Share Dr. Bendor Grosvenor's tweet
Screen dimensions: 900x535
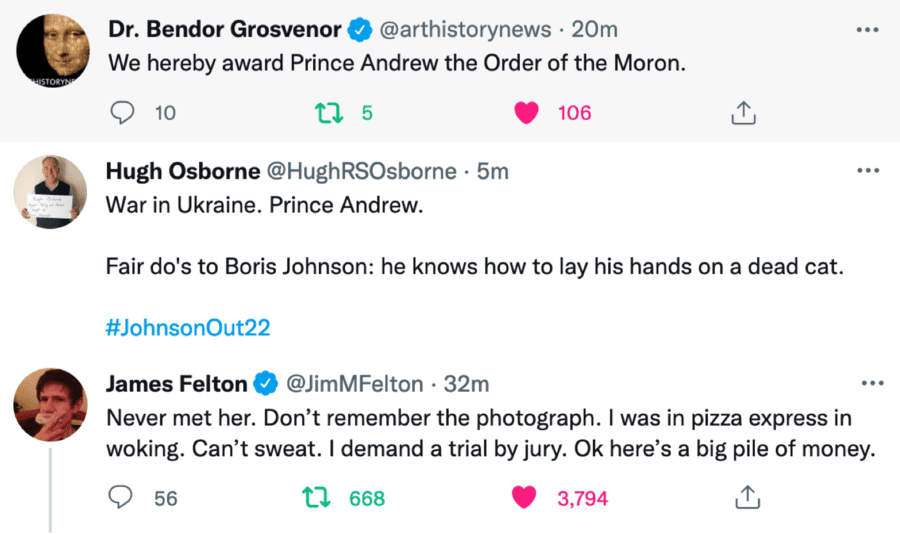742,113
